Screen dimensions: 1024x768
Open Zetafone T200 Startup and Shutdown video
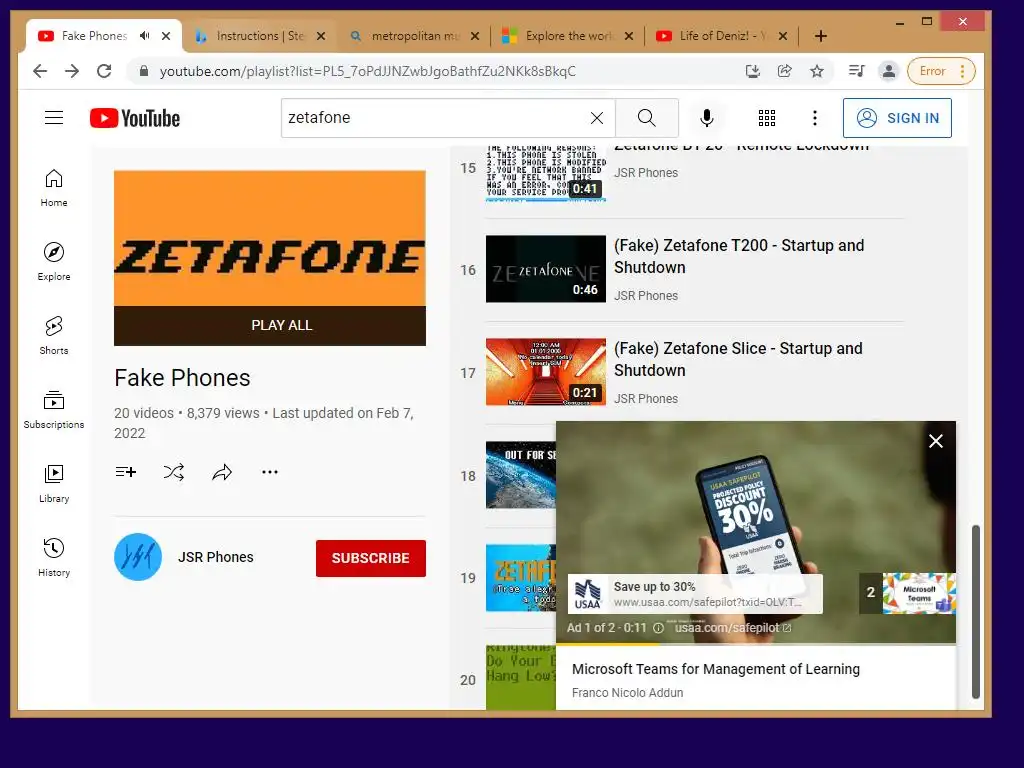[739, 256]
